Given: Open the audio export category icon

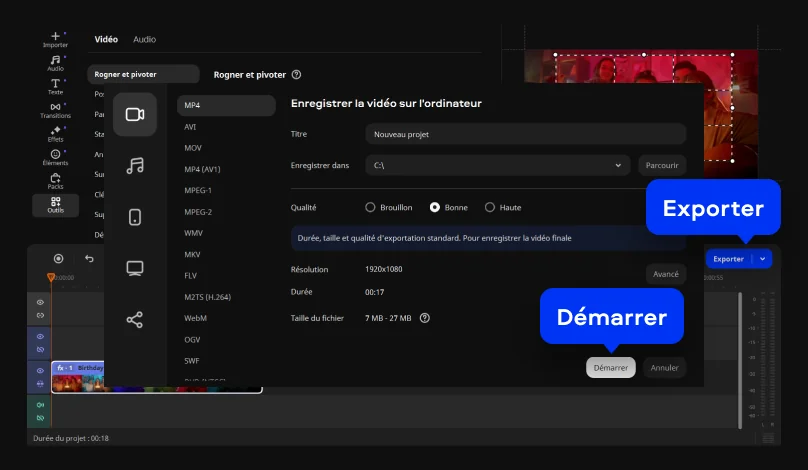Looking at the screenshot, I should pos(135,166).
